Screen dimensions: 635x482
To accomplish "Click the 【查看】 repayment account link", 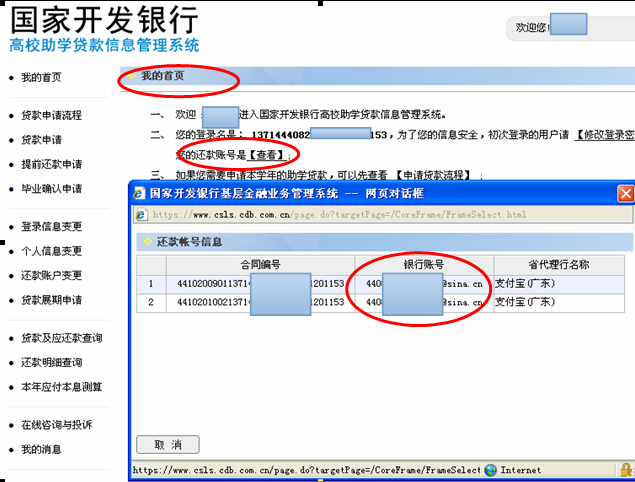I will [267, 155].
